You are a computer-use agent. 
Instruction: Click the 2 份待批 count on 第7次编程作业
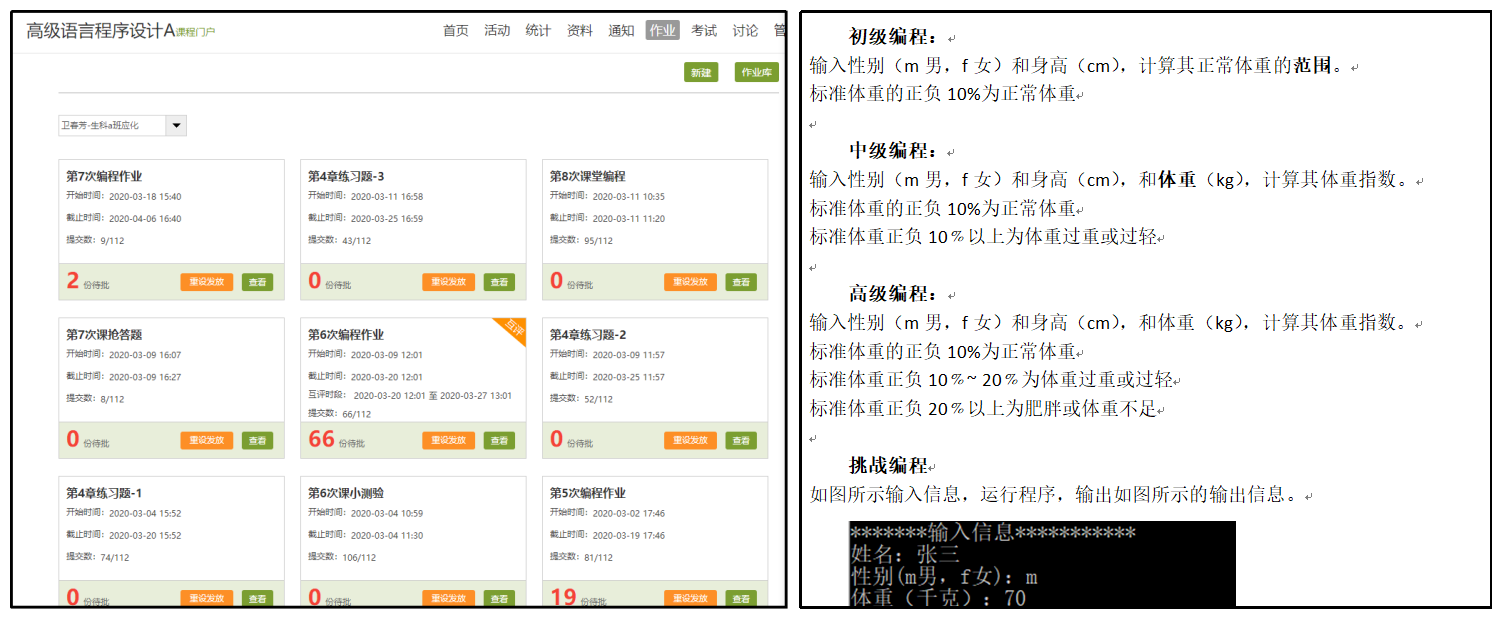coord(87,282)
